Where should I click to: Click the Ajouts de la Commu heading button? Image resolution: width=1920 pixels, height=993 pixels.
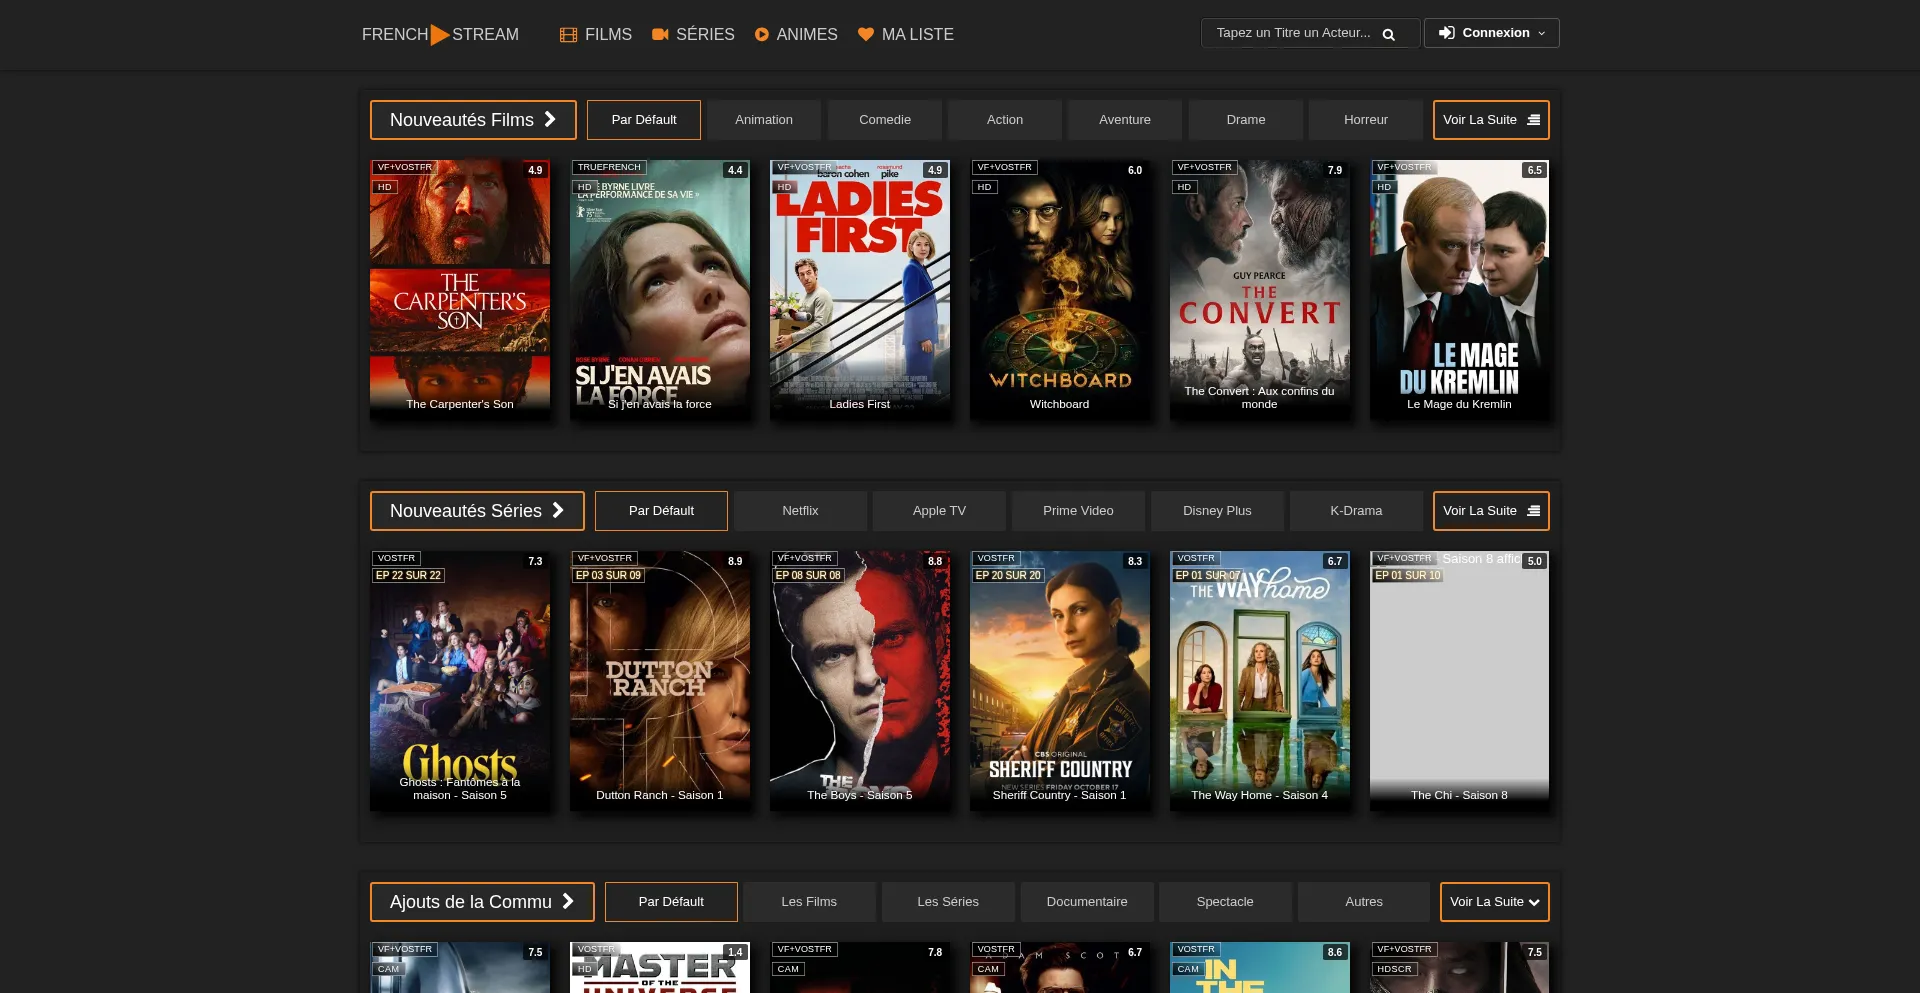pos(482,902)
